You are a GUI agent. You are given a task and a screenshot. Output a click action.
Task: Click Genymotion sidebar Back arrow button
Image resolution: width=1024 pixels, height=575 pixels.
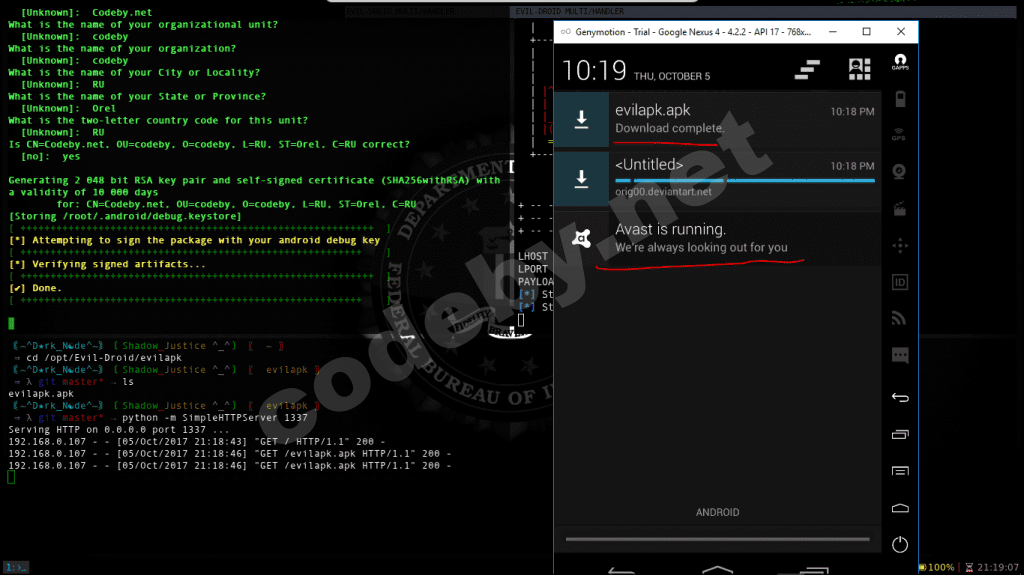[900, 397]
